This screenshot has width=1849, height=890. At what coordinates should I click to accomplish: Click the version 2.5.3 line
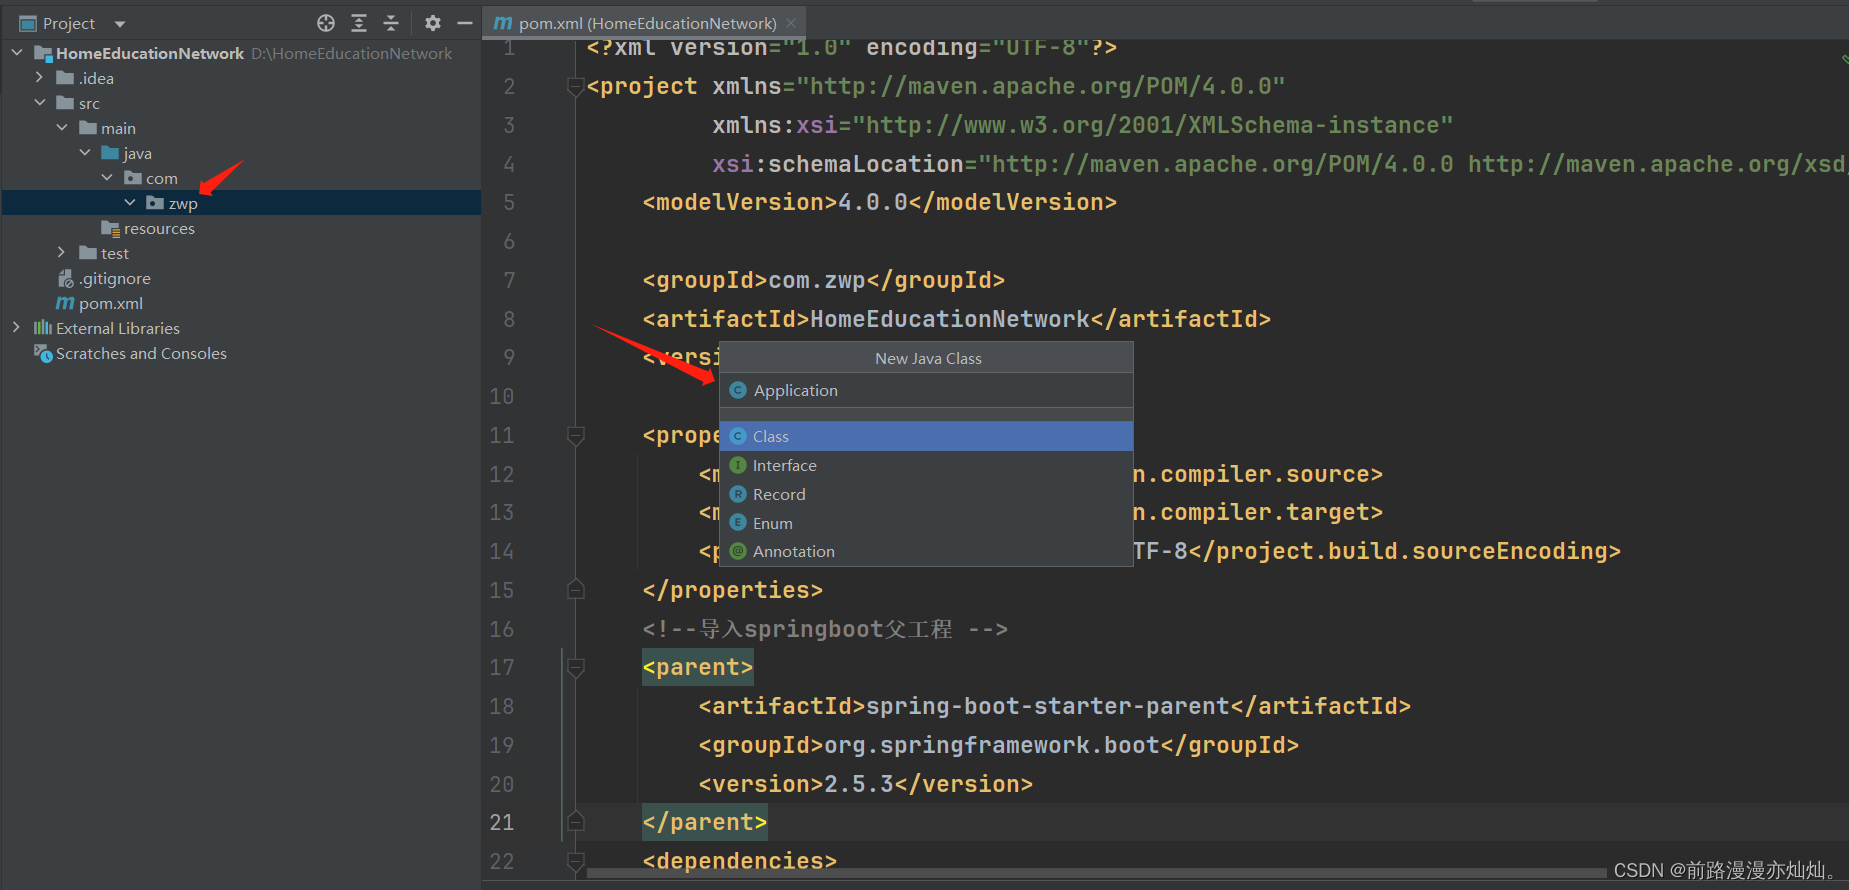tap(865, 784)
